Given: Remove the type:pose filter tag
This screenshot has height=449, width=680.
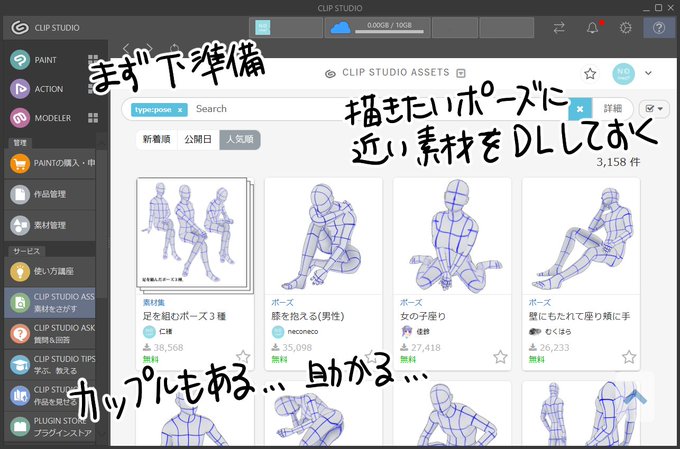Looking at the screenshot, I should point(180,110).
